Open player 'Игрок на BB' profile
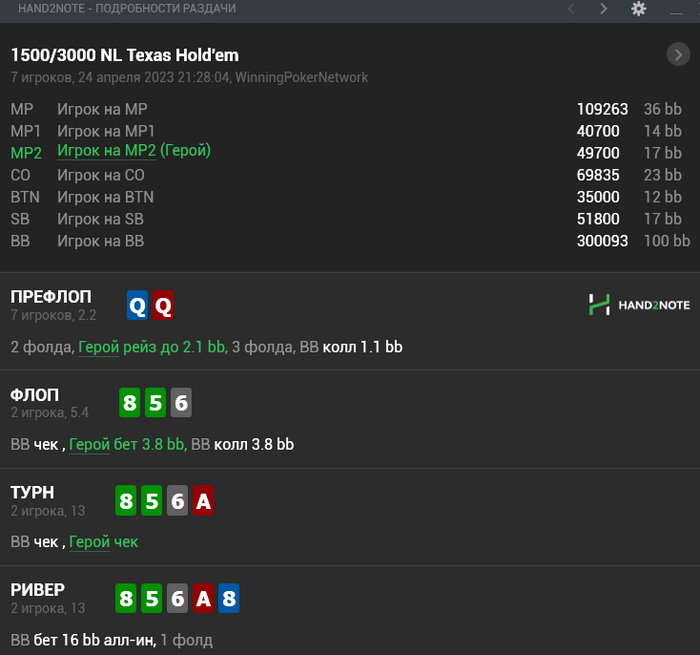This screenshot has height=655, width=700. pos(100,241)
